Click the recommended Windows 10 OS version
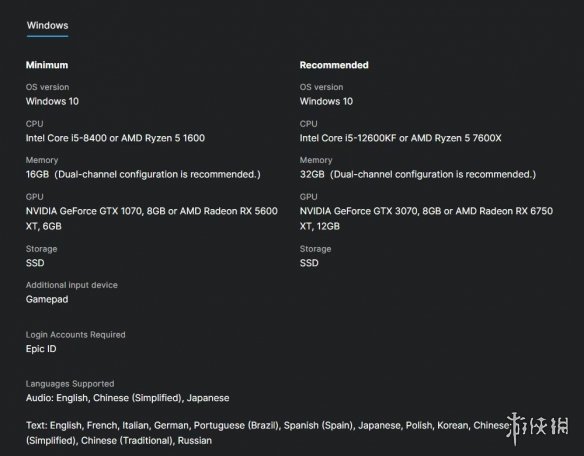 326,101
